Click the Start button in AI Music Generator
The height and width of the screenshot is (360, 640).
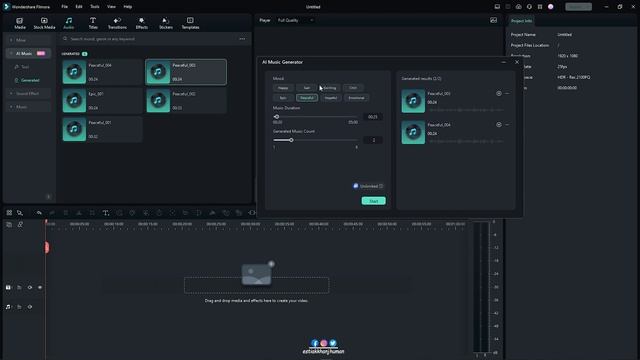(373, 201)
